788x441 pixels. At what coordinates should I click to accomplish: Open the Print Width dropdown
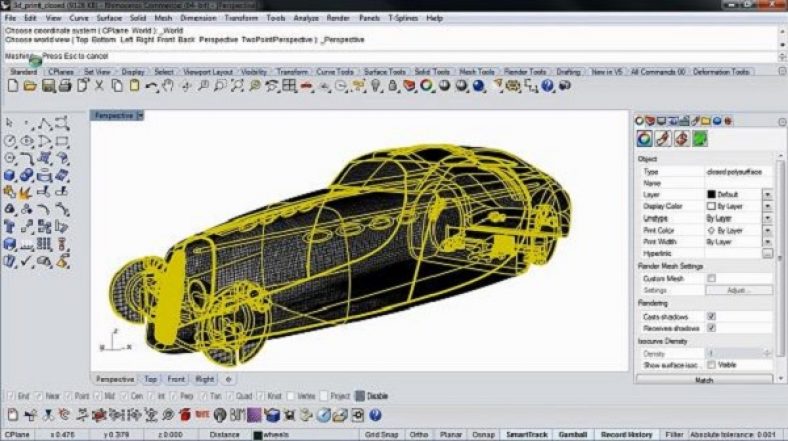point(767,242)
